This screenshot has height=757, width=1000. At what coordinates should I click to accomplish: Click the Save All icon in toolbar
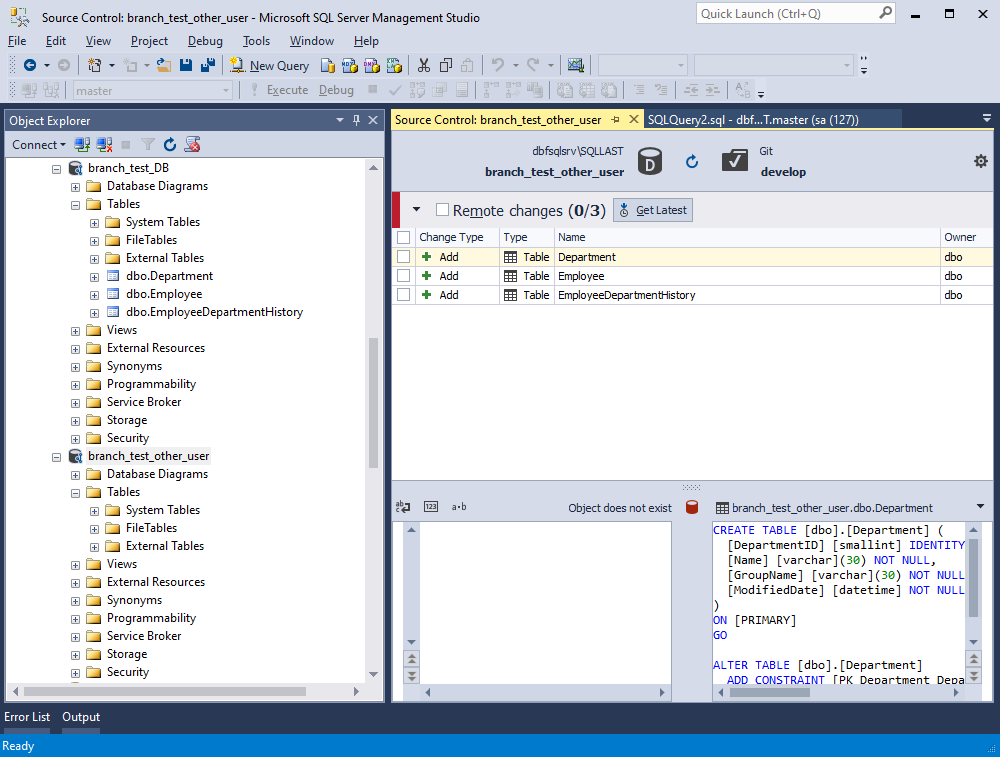[x=207, y=65]
